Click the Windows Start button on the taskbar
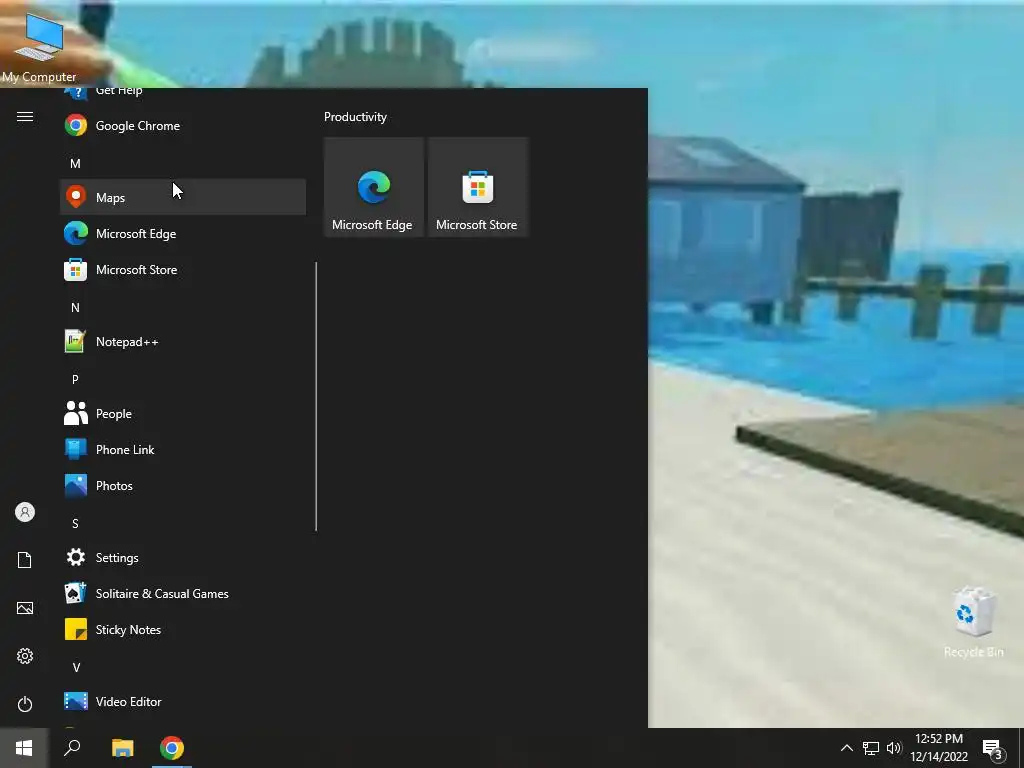 click(x=24, y=748)
